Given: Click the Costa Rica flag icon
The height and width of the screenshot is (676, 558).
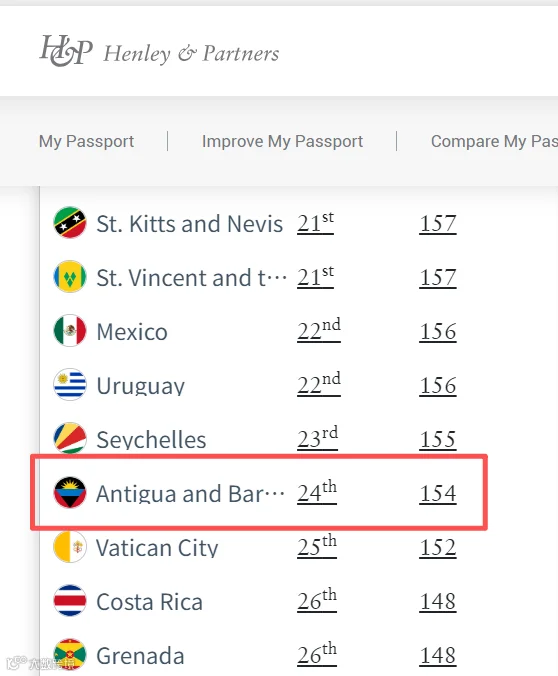Looking at the screenshot, I should [x=70, y=601].
